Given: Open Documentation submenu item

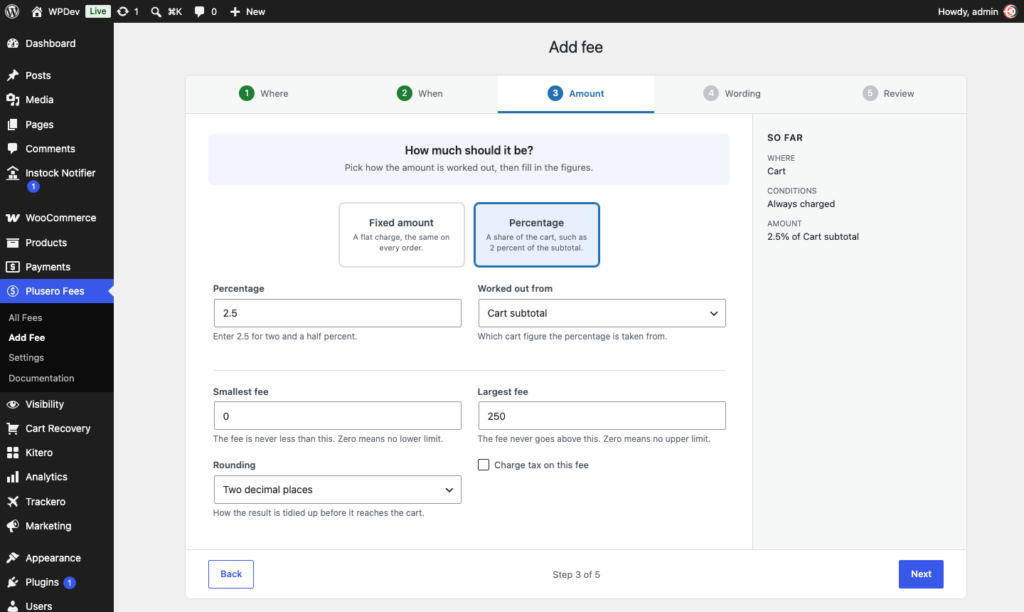Looking at the screenshot, I should pyautogui.click(x=41, y=378).
